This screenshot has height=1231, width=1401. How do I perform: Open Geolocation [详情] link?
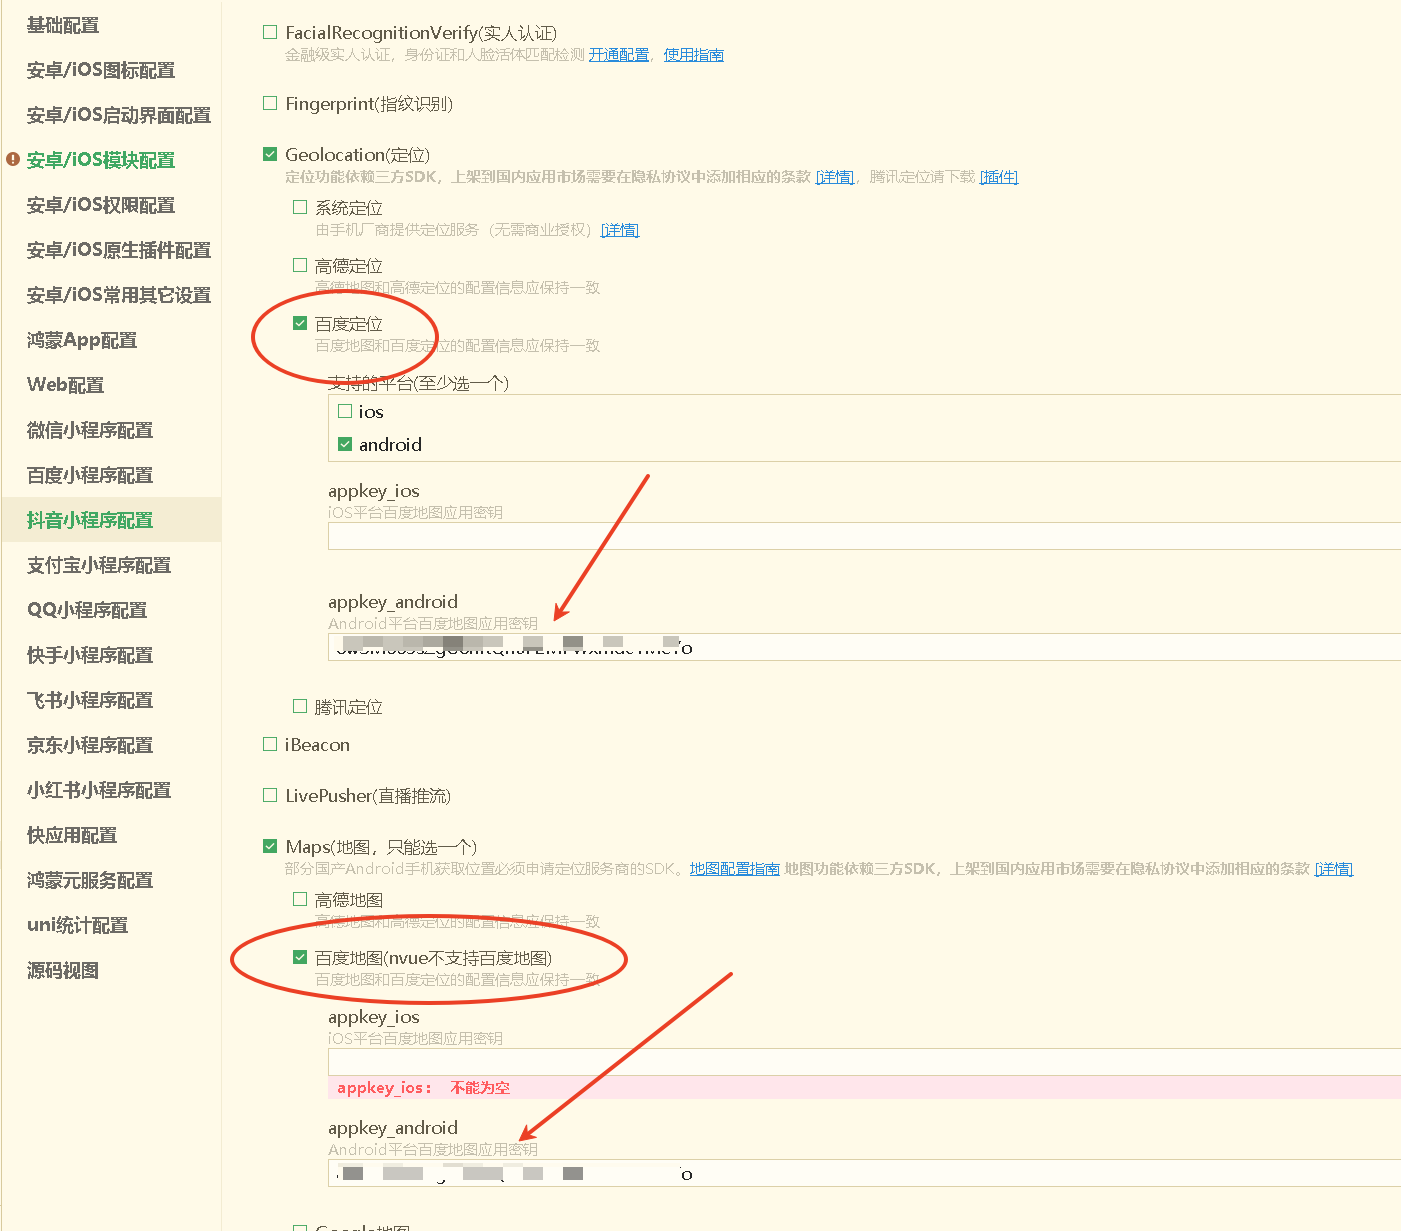(835, 177)
